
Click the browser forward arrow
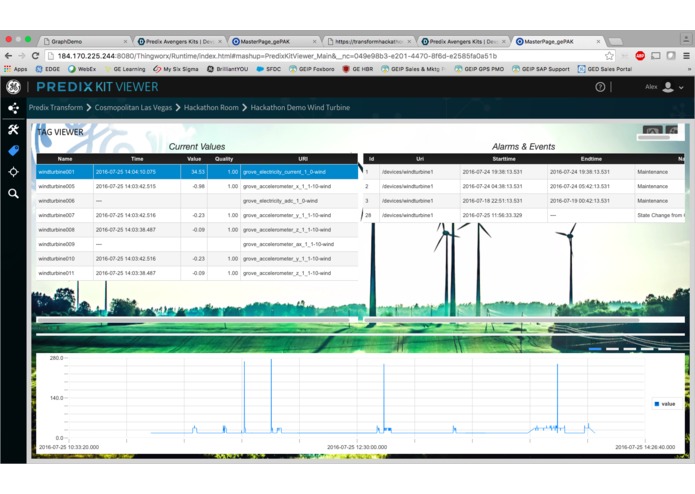point(22,56)
